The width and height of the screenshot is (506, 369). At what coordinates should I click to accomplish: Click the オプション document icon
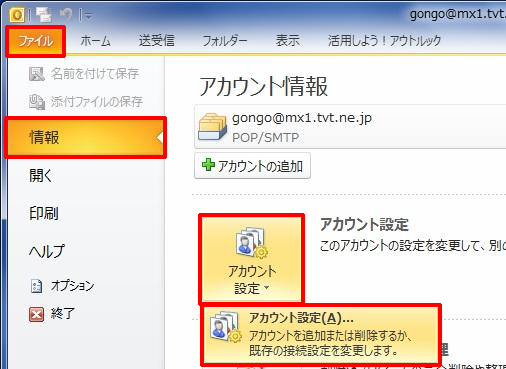(36, 286)
